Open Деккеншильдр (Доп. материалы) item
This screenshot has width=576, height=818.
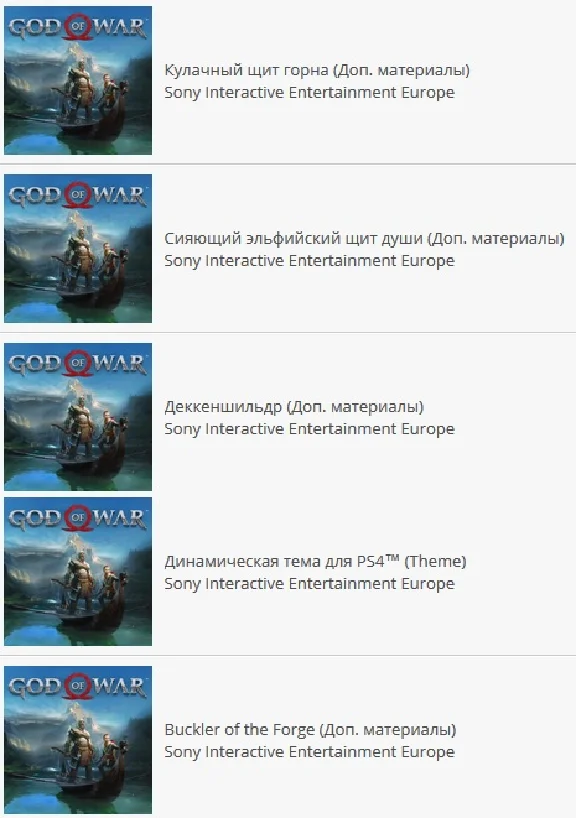tap(294, 407)
